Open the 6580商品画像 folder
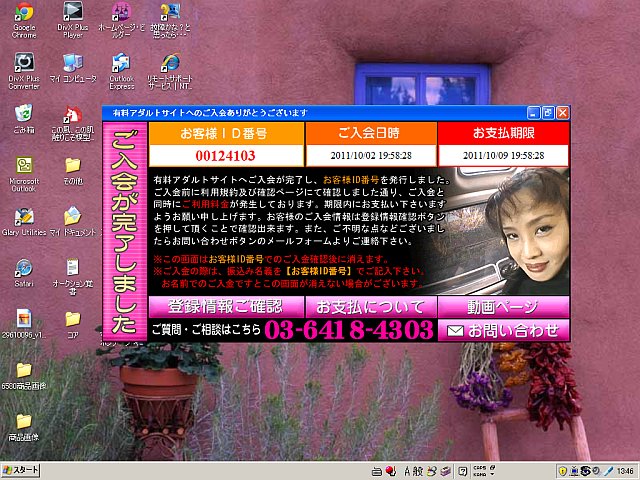Screen dimensions: 640x480 coord(24,376)
